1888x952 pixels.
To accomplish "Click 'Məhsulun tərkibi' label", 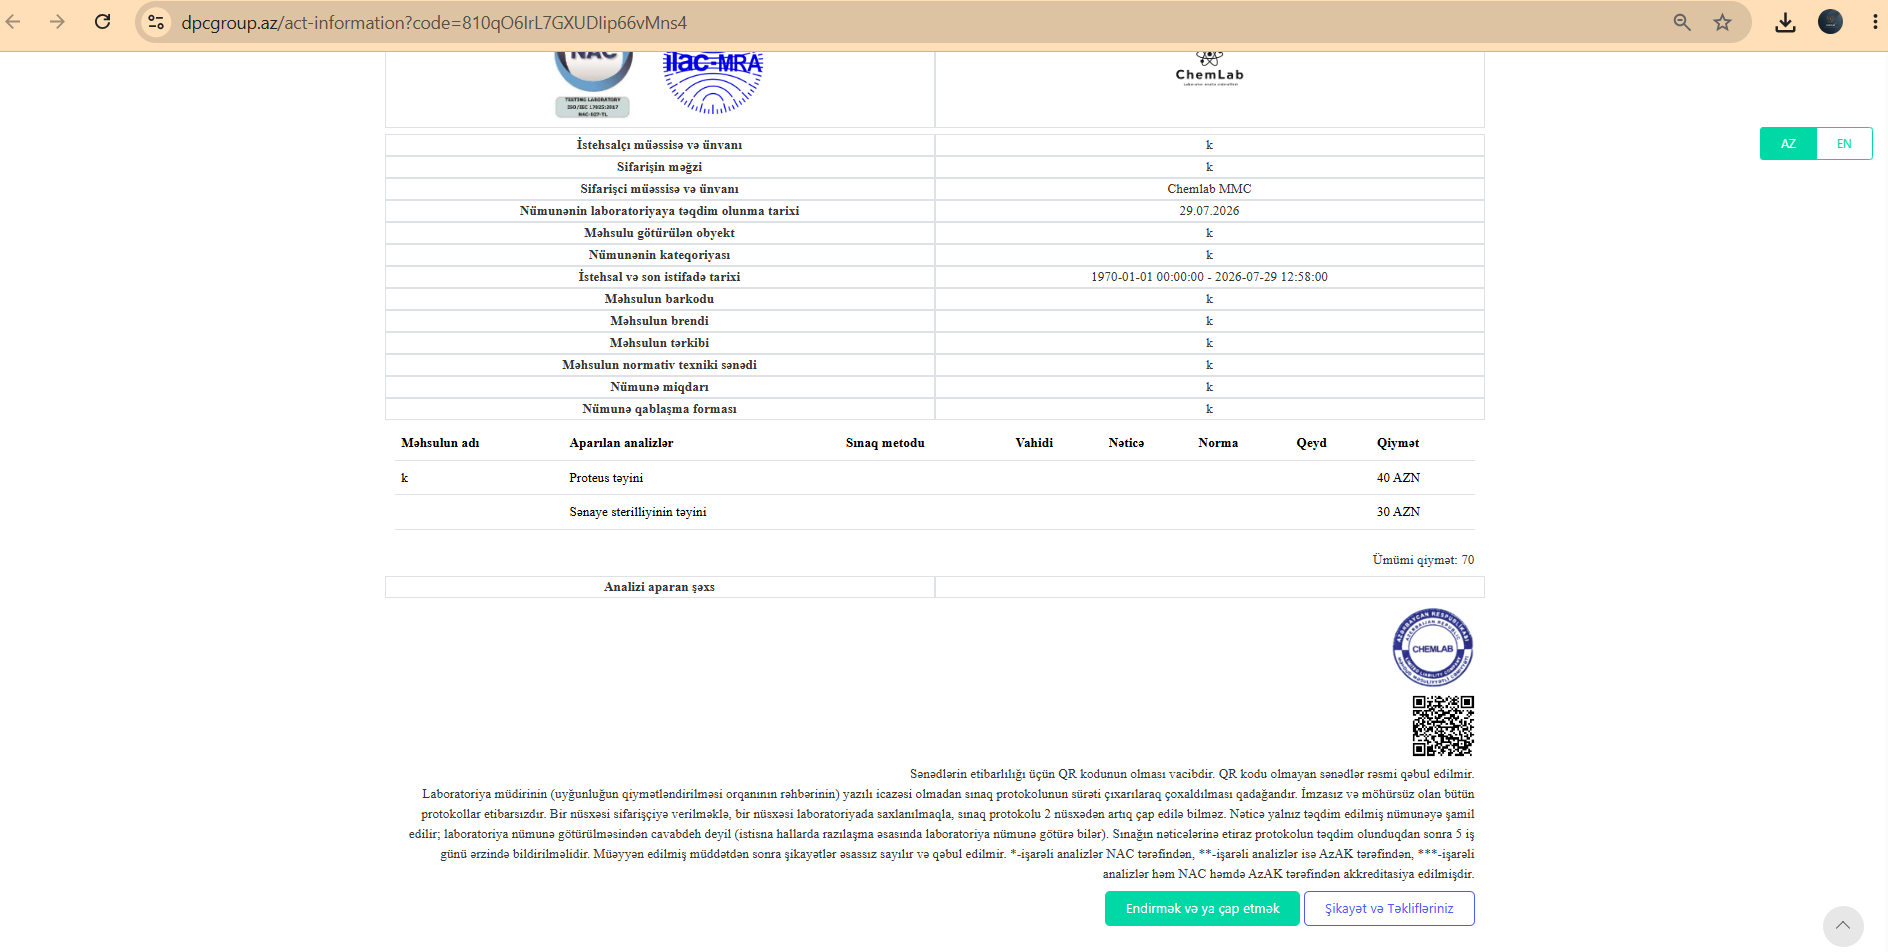I will [x=659, y=343].
